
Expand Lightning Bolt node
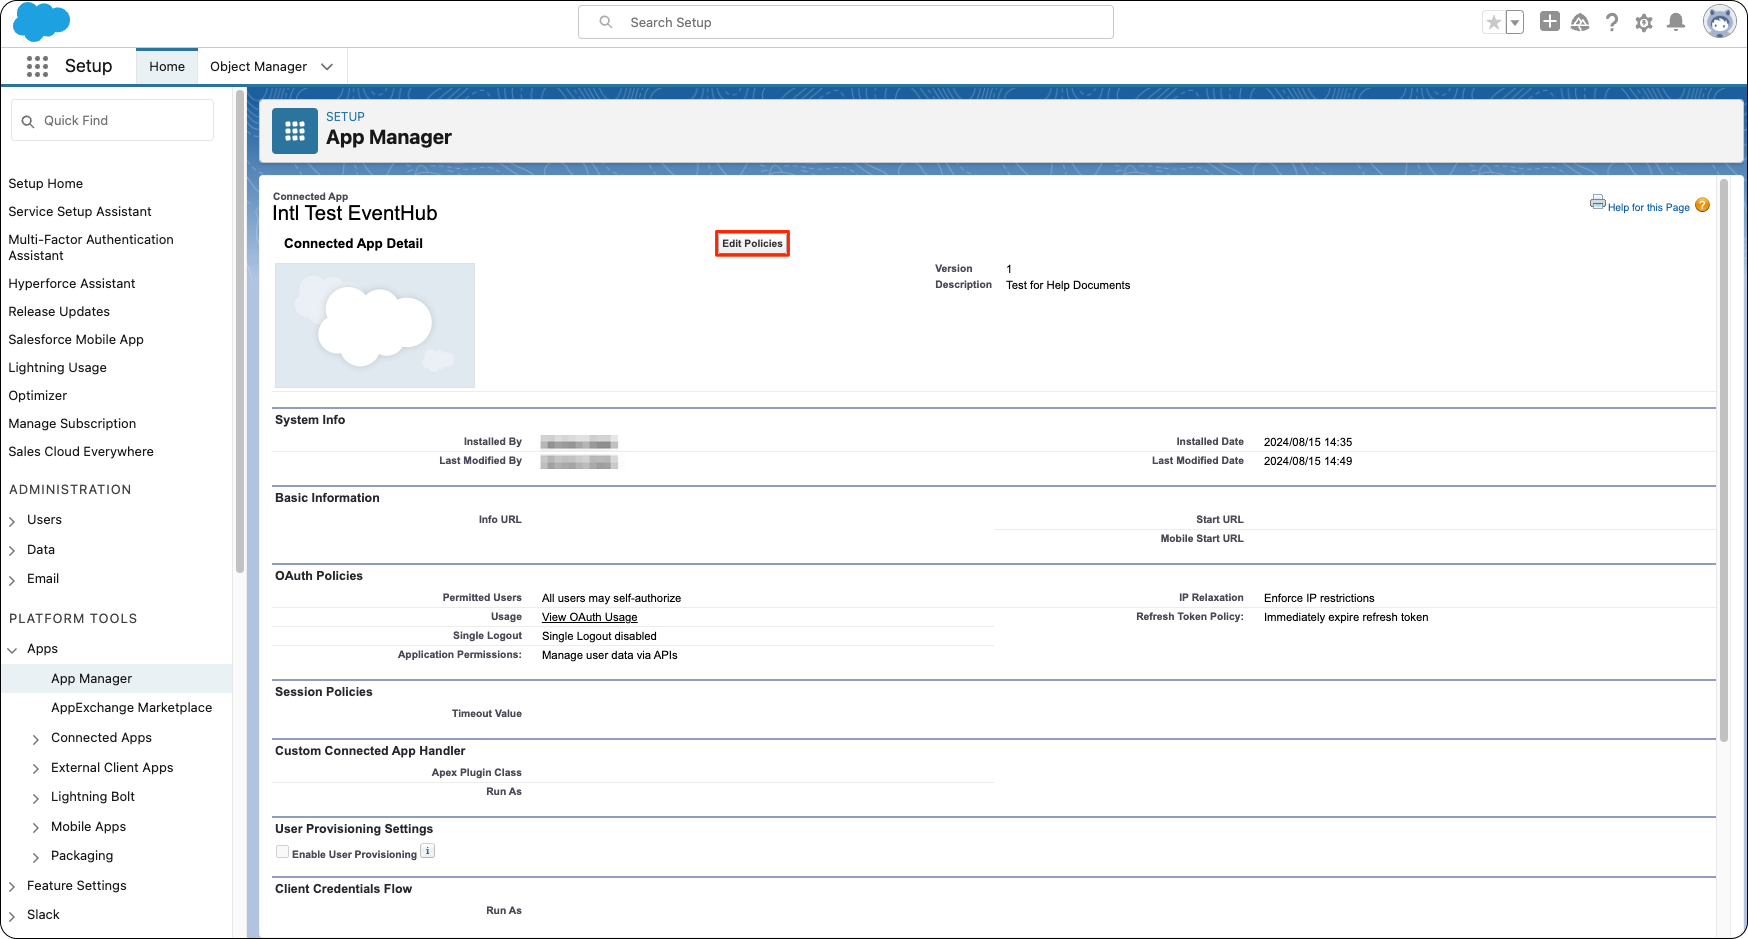click(36, 798)
